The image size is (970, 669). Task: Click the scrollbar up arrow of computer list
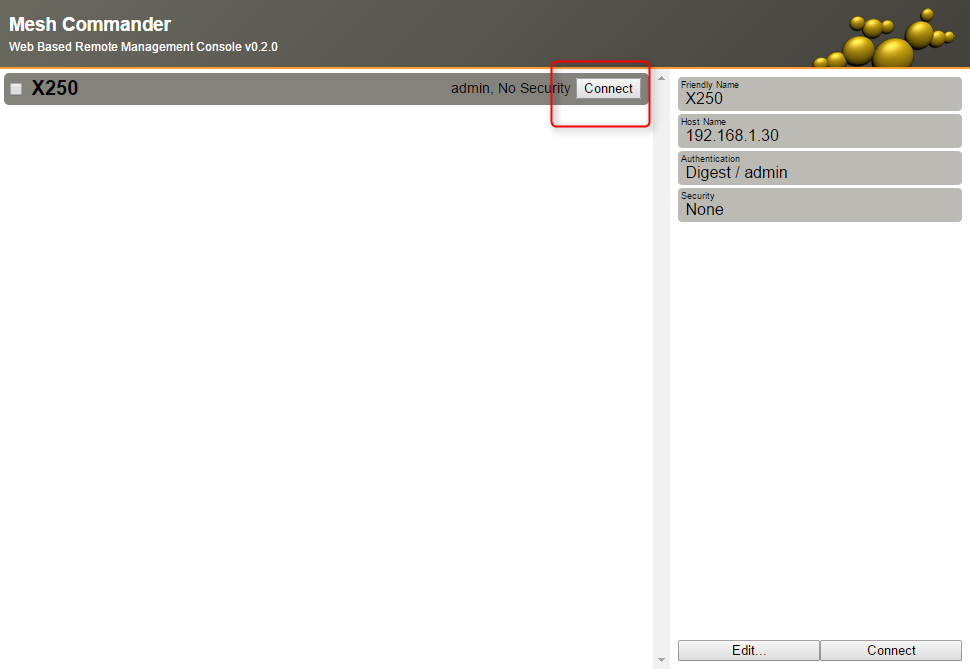tap(661, 78)
